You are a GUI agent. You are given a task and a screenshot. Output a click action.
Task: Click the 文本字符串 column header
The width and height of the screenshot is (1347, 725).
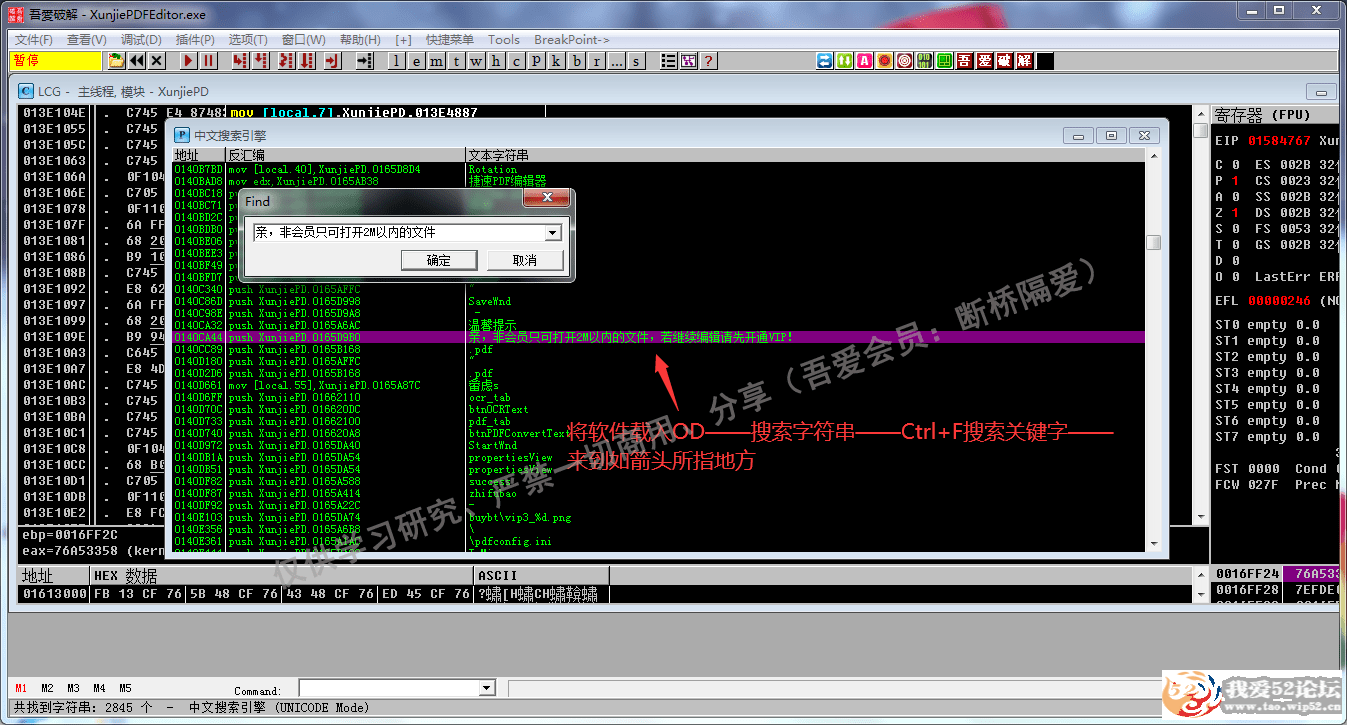[805, 155]
